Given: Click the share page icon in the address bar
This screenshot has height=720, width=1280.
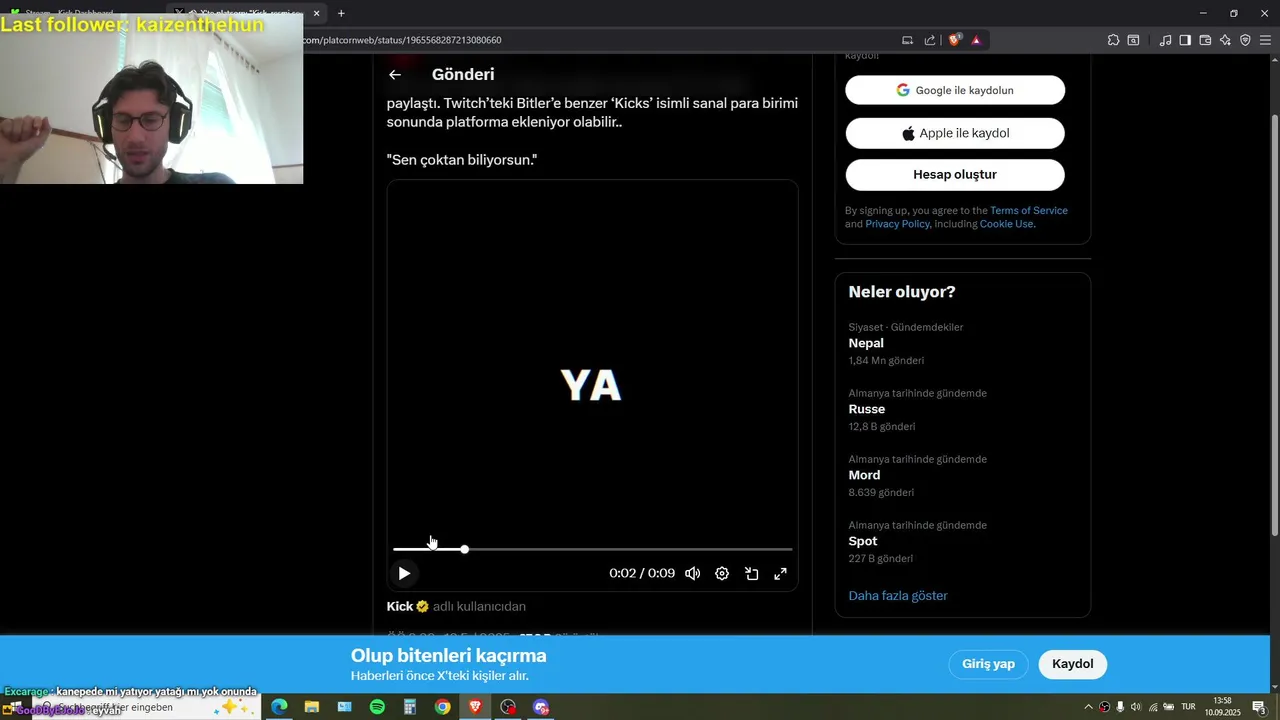Looking at the screenshot, I should [x=930, y=40].
